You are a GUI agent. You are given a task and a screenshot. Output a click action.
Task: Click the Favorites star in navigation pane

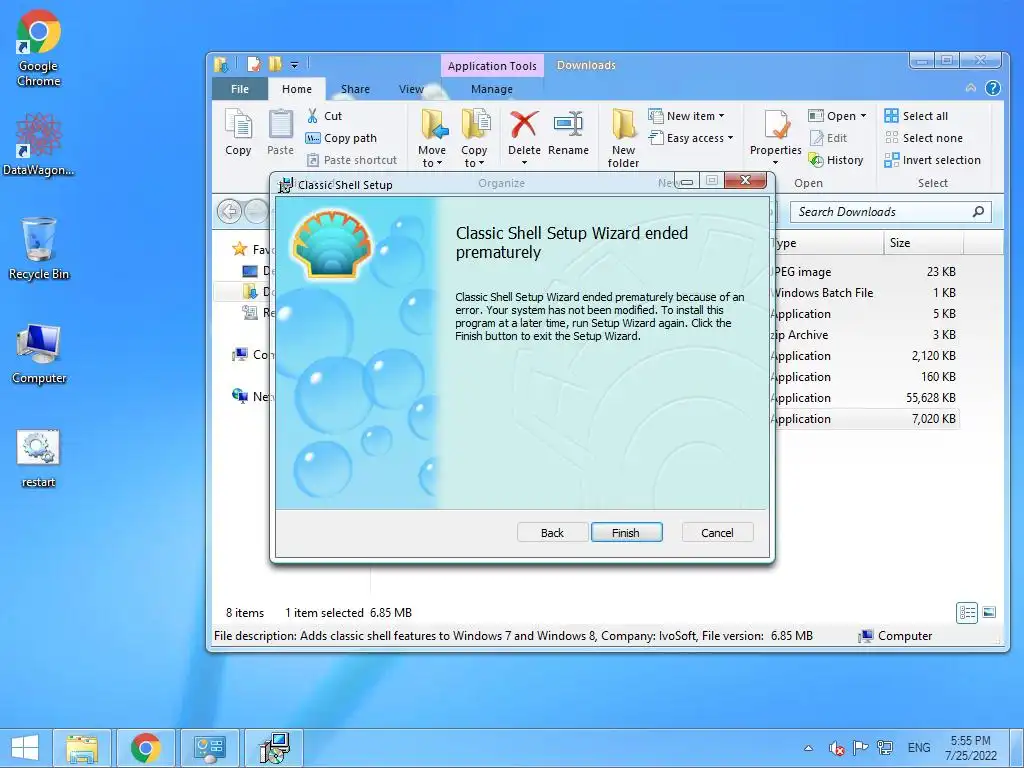click(240, 249)
